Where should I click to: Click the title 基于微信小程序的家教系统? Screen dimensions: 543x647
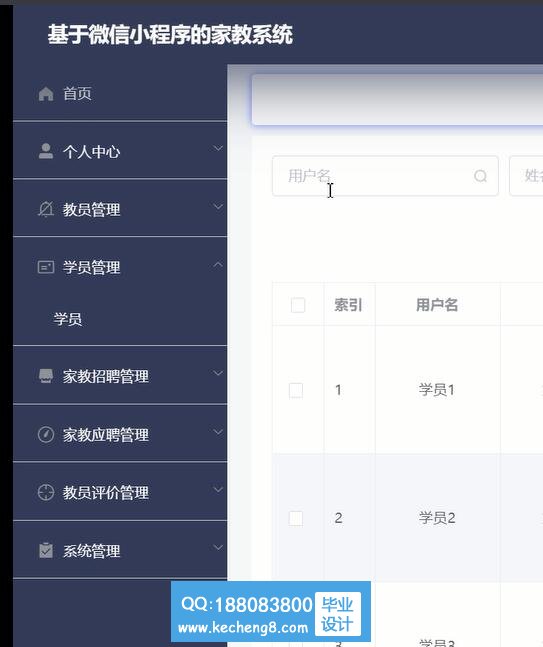tap(170, 34)
